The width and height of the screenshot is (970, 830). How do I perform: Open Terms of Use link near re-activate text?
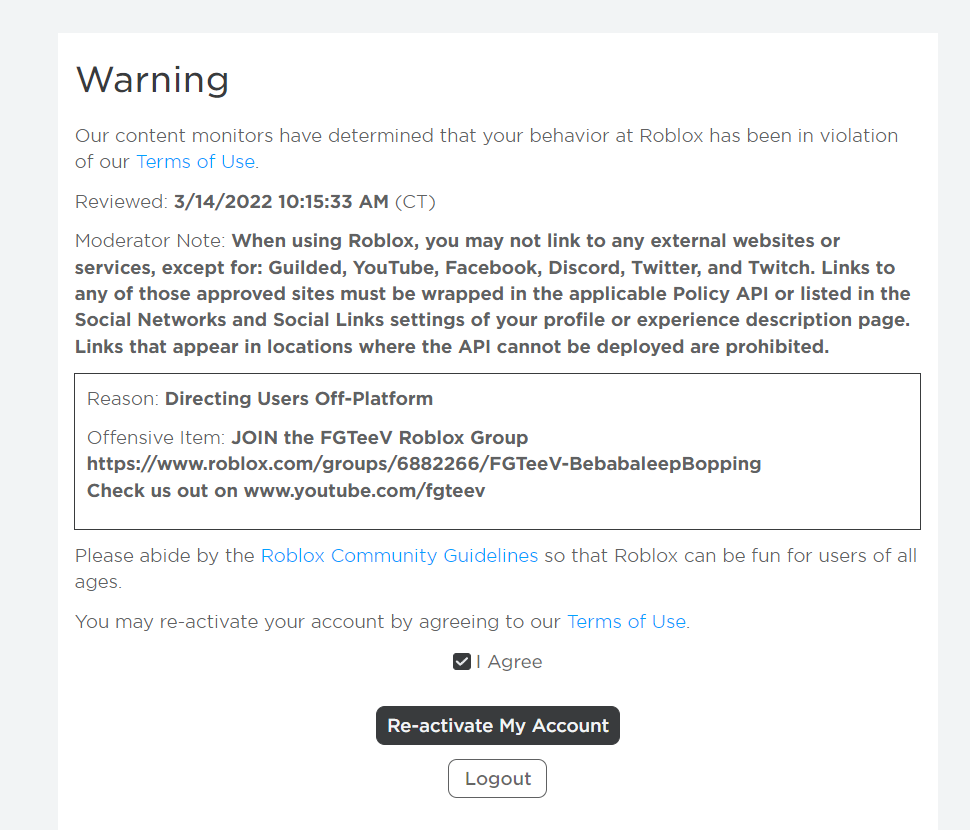626,621
